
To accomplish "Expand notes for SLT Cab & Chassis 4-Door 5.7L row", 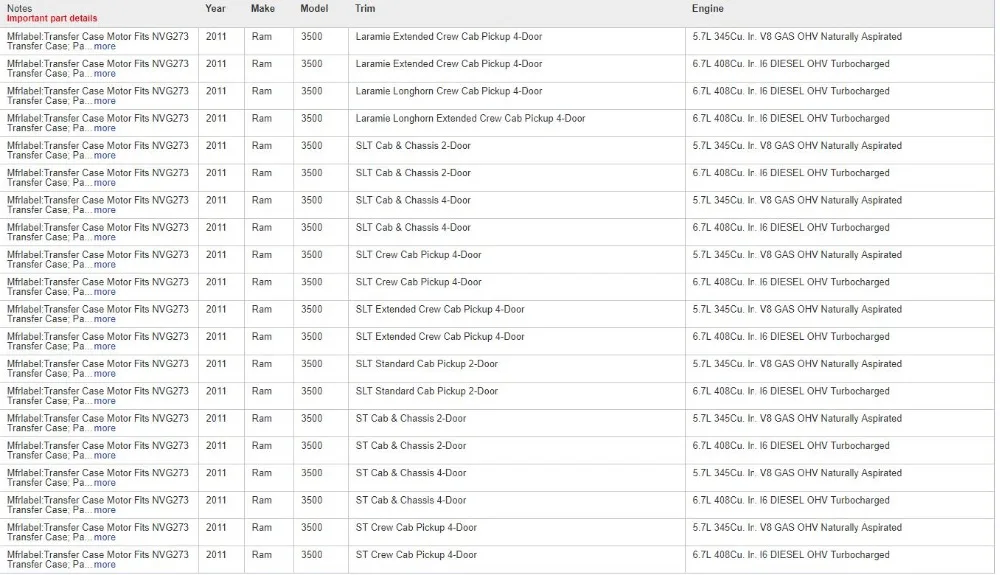I will tap(105, 210).
